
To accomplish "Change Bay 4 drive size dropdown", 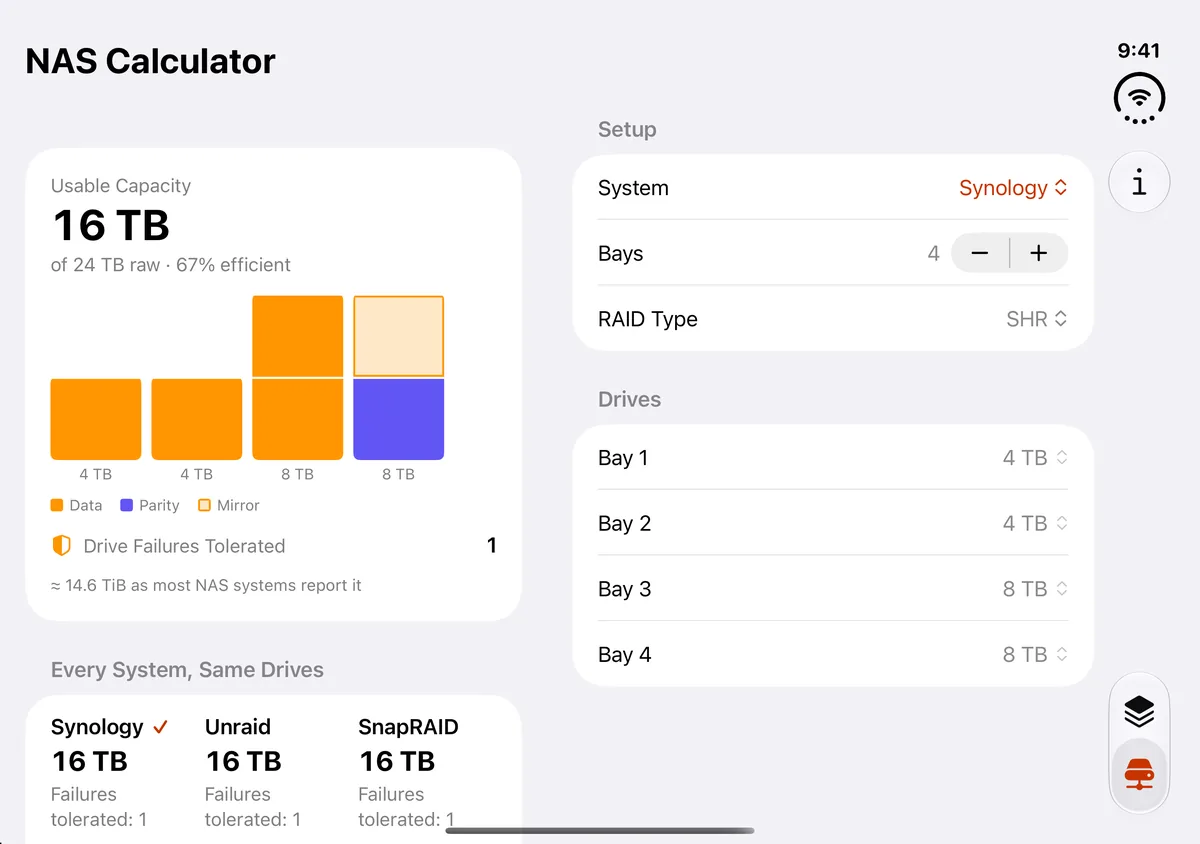I will [x=1035, y=655].
